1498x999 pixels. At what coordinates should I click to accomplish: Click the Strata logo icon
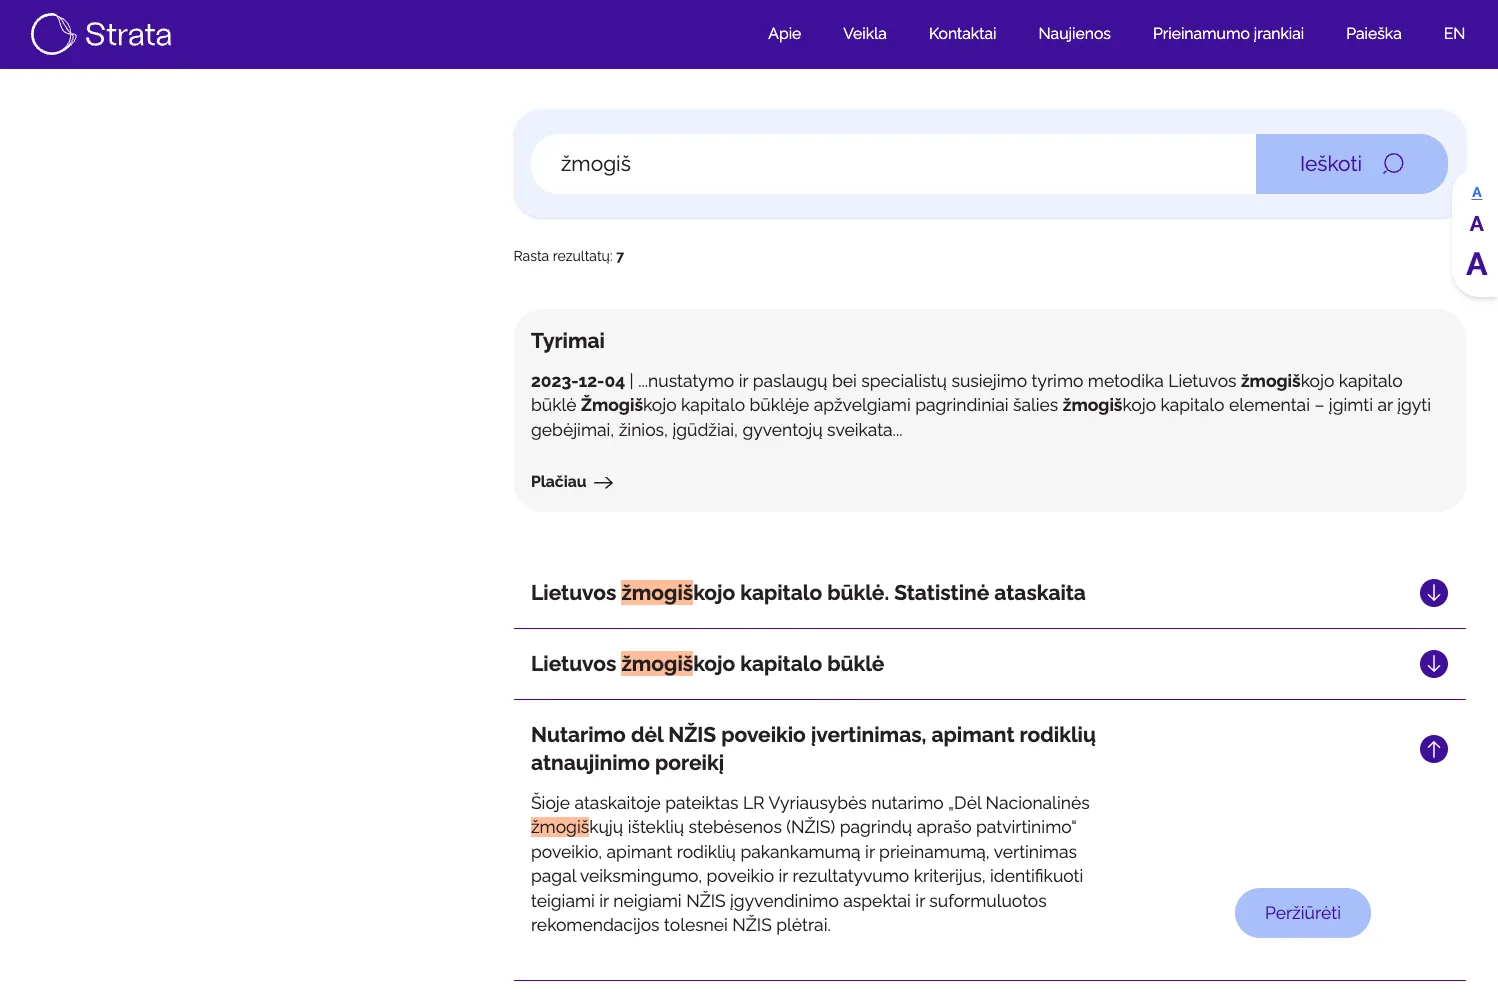[x=53, y=34]
